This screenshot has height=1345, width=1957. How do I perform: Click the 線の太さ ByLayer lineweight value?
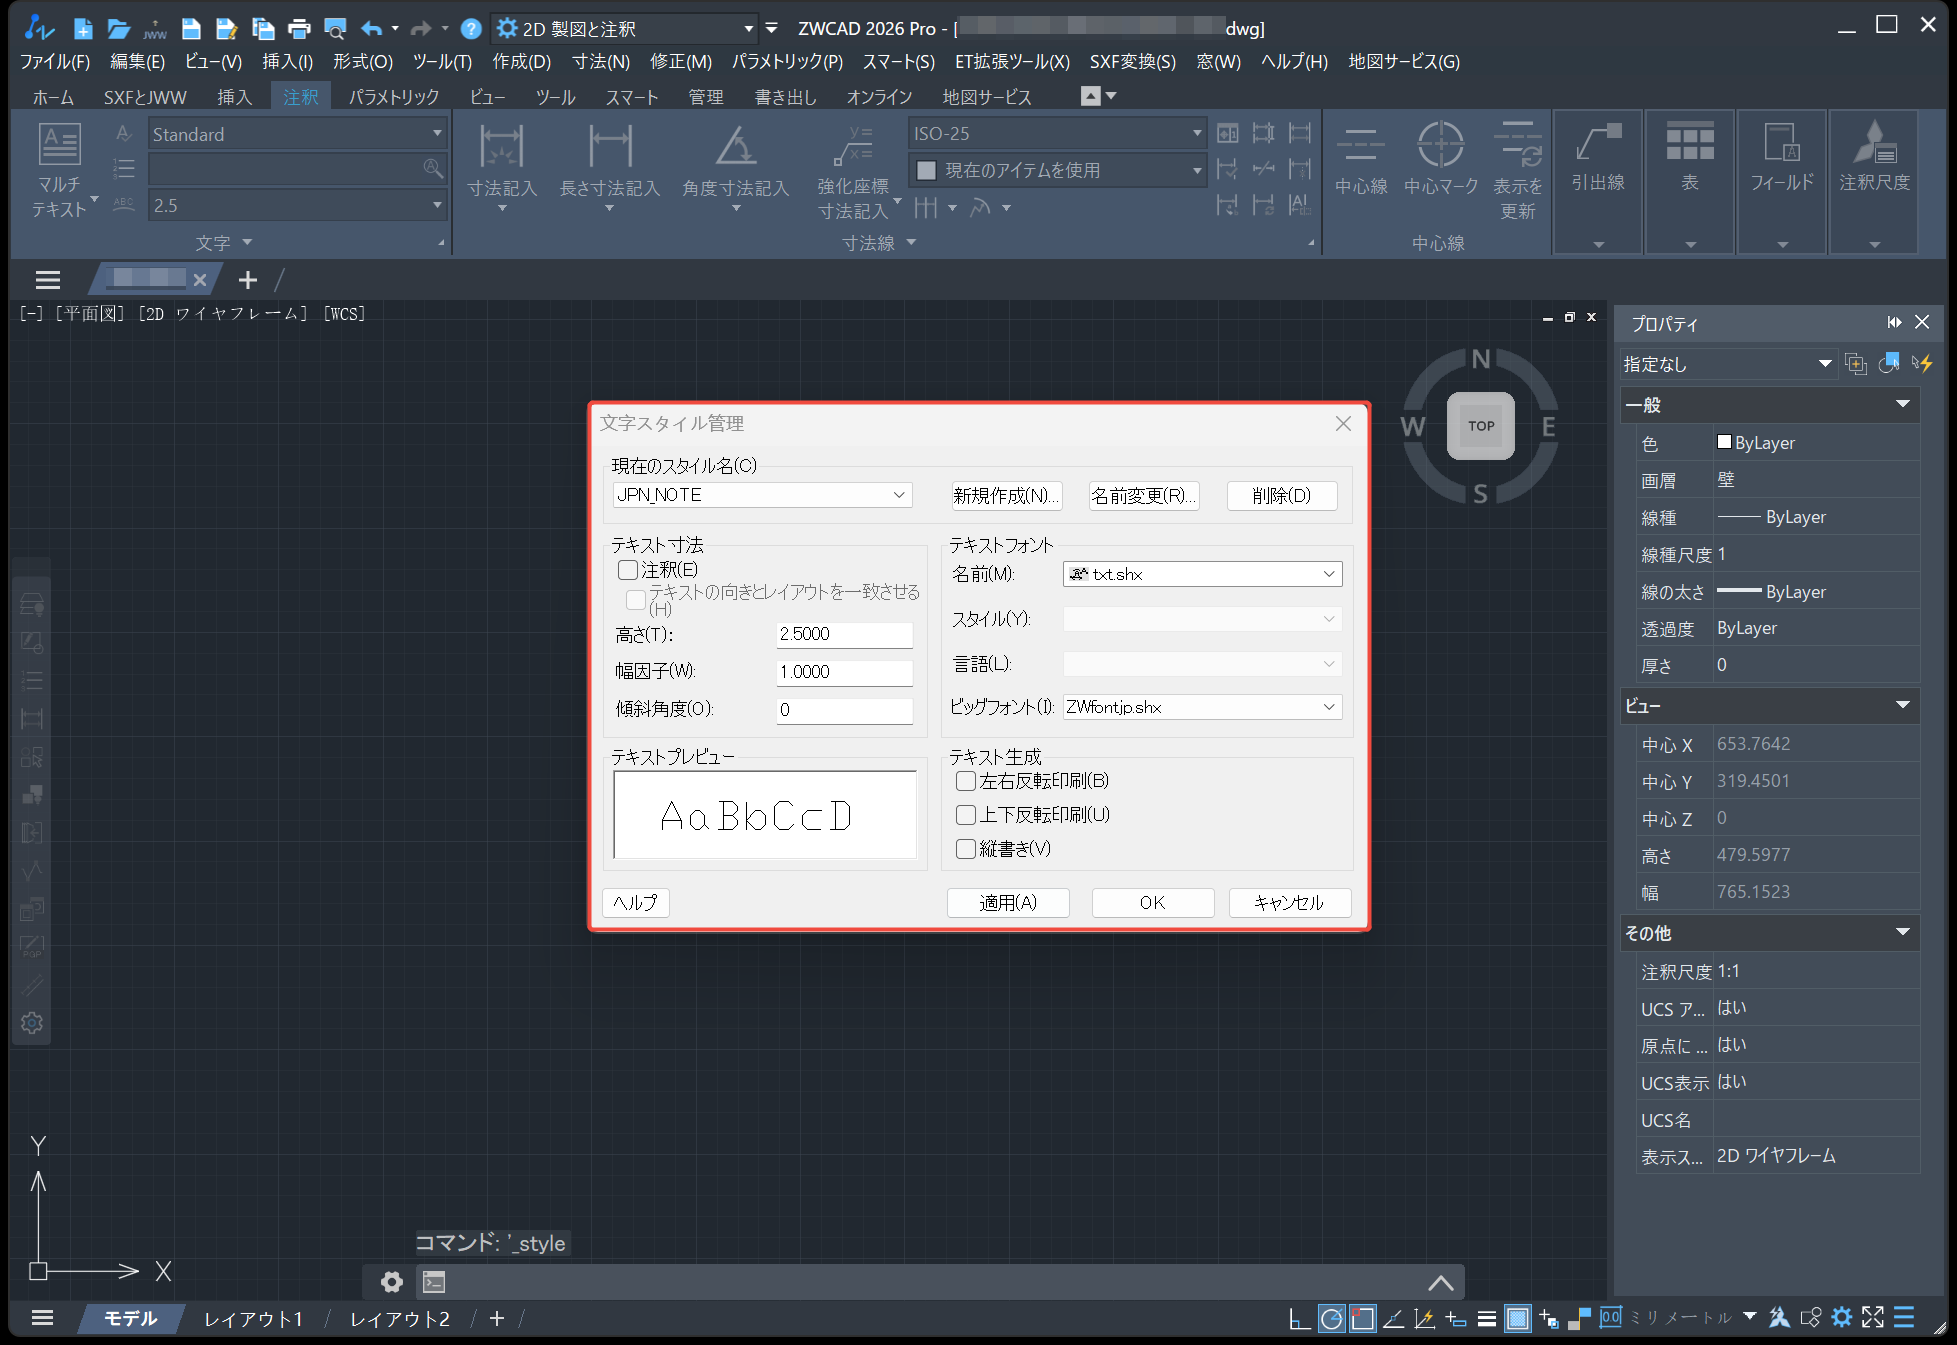tap(1815, 592)
